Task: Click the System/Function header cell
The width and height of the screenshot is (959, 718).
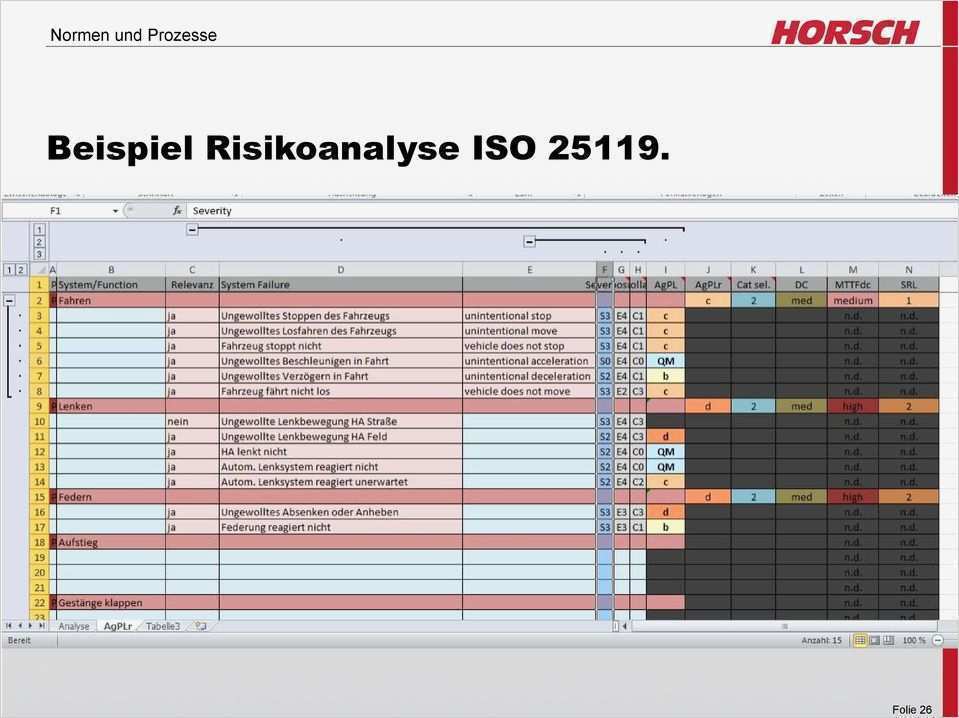Action: 111,284
